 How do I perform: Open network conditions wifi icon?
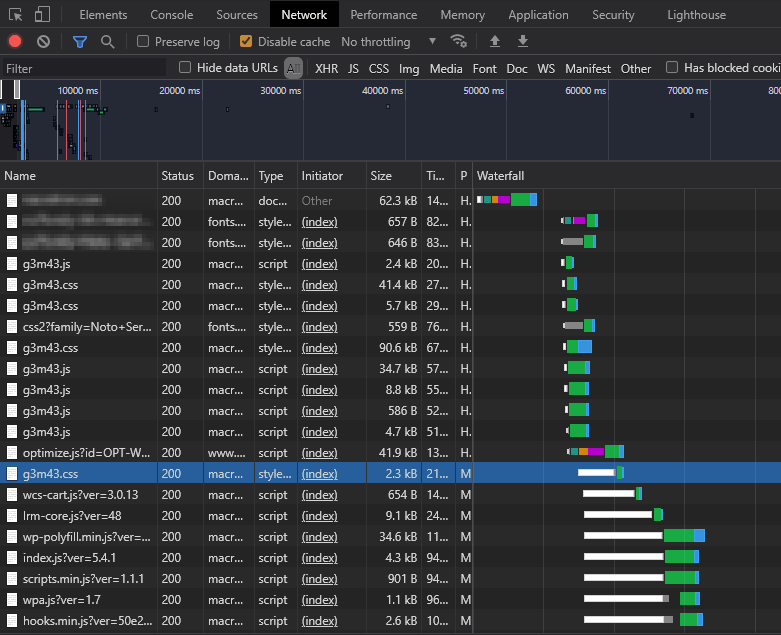(459, 42)
